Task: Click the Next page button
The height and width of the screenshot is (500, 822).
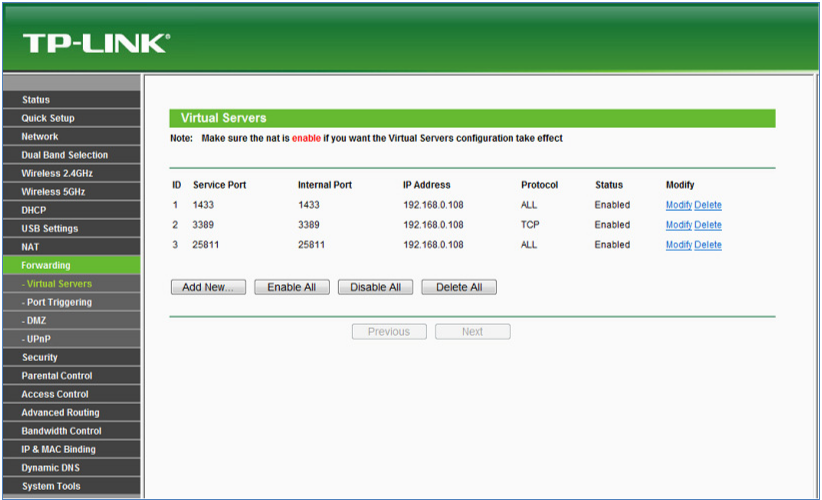Action: pos(472,332)
